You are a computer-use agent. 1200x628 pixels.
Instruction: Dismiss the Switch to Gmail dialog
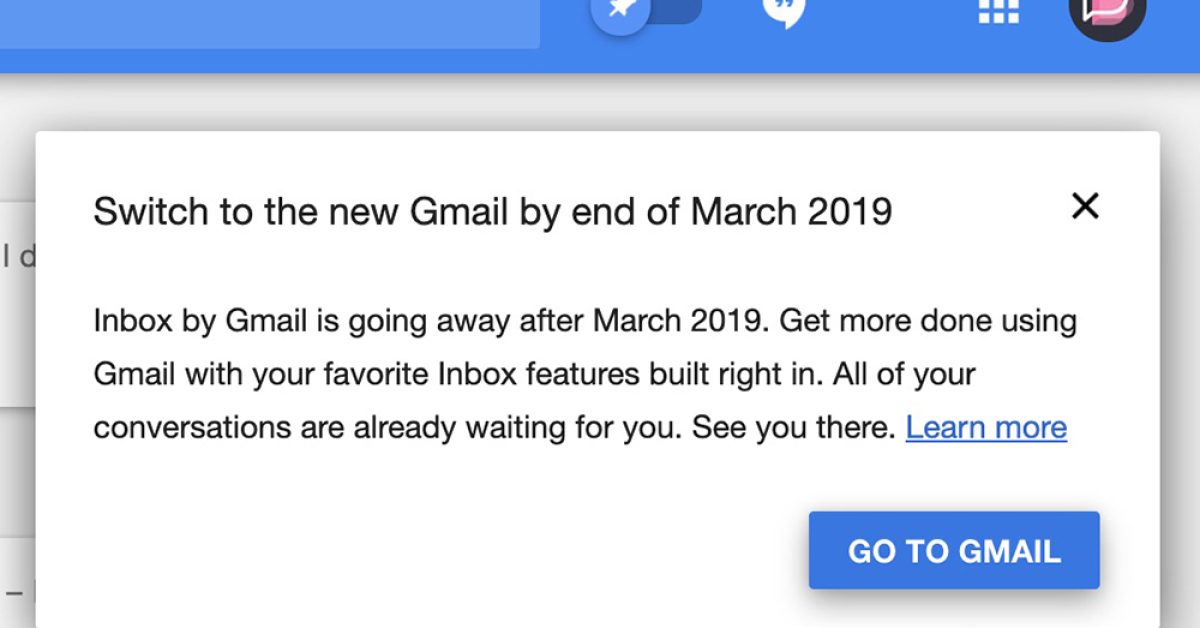(1085, 207)
